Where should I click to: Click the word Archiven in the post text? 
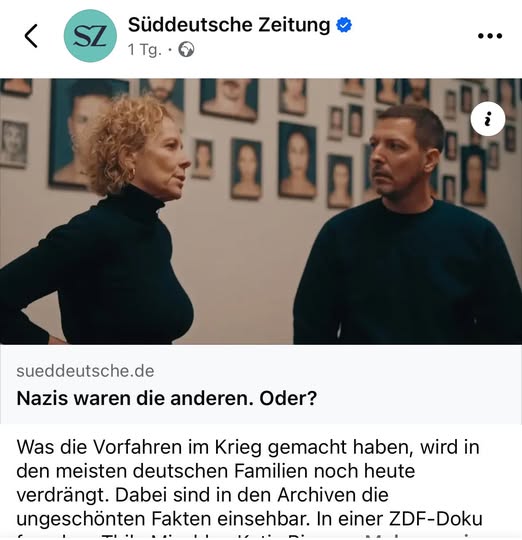[x=333, y=495]
